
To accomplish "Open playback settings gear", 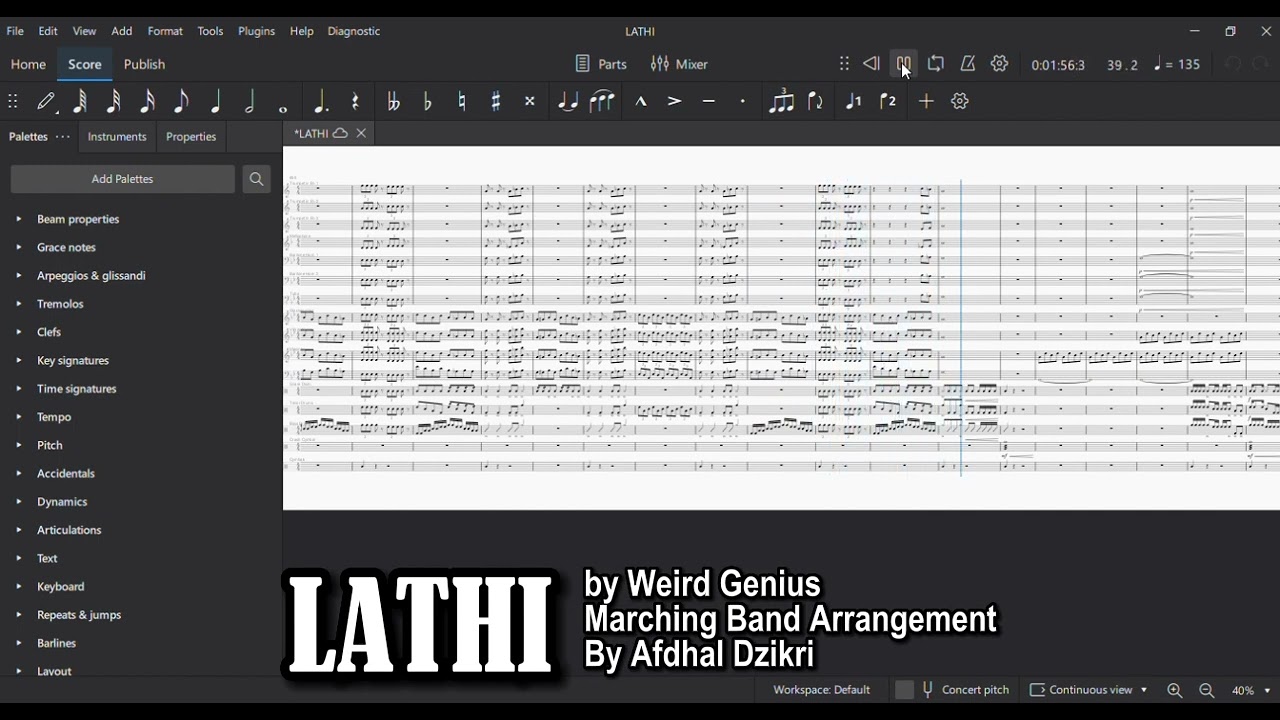I will pyautogui.click(x=1000, y=64).
